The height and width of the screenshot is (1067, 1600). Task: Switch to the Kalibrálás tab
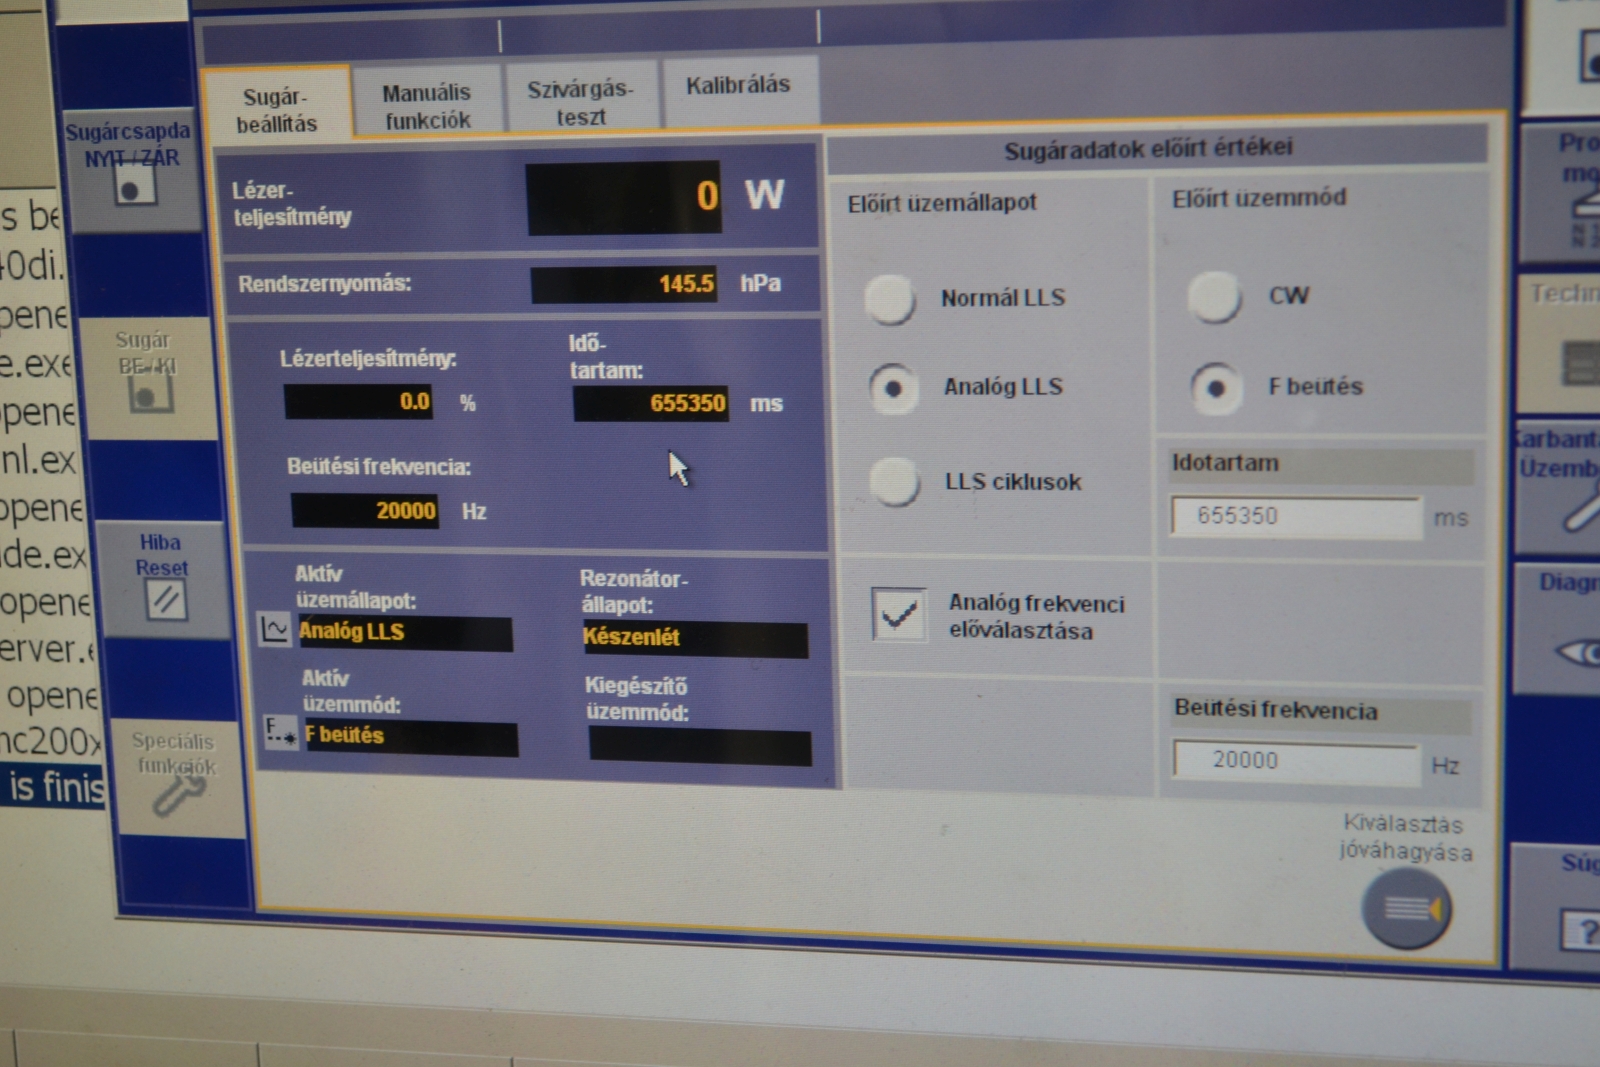738,86
